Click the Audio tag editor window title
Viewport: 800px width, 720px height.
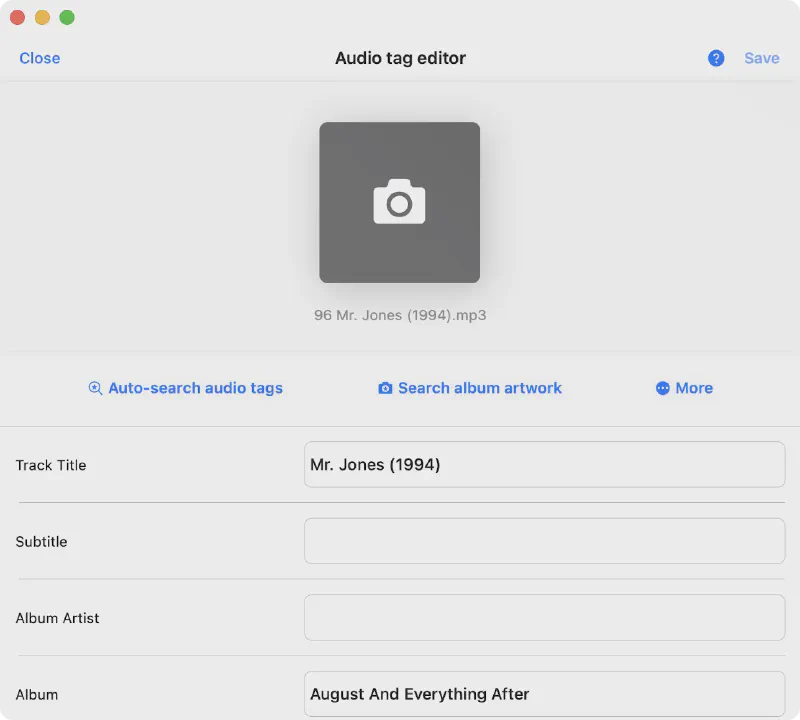[400, 58]
